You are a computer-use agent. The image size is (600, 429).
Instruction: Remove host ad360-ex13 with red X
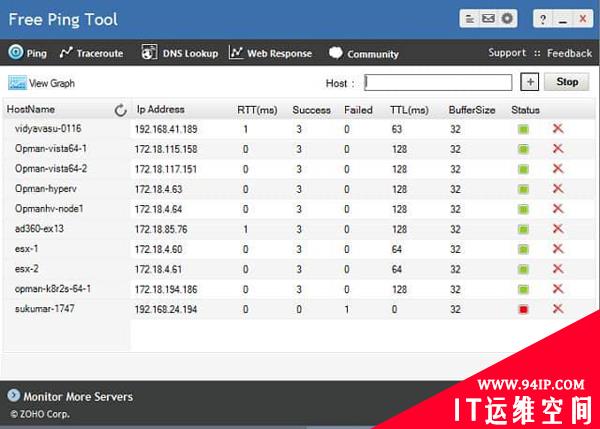click(x=558, y=229)
